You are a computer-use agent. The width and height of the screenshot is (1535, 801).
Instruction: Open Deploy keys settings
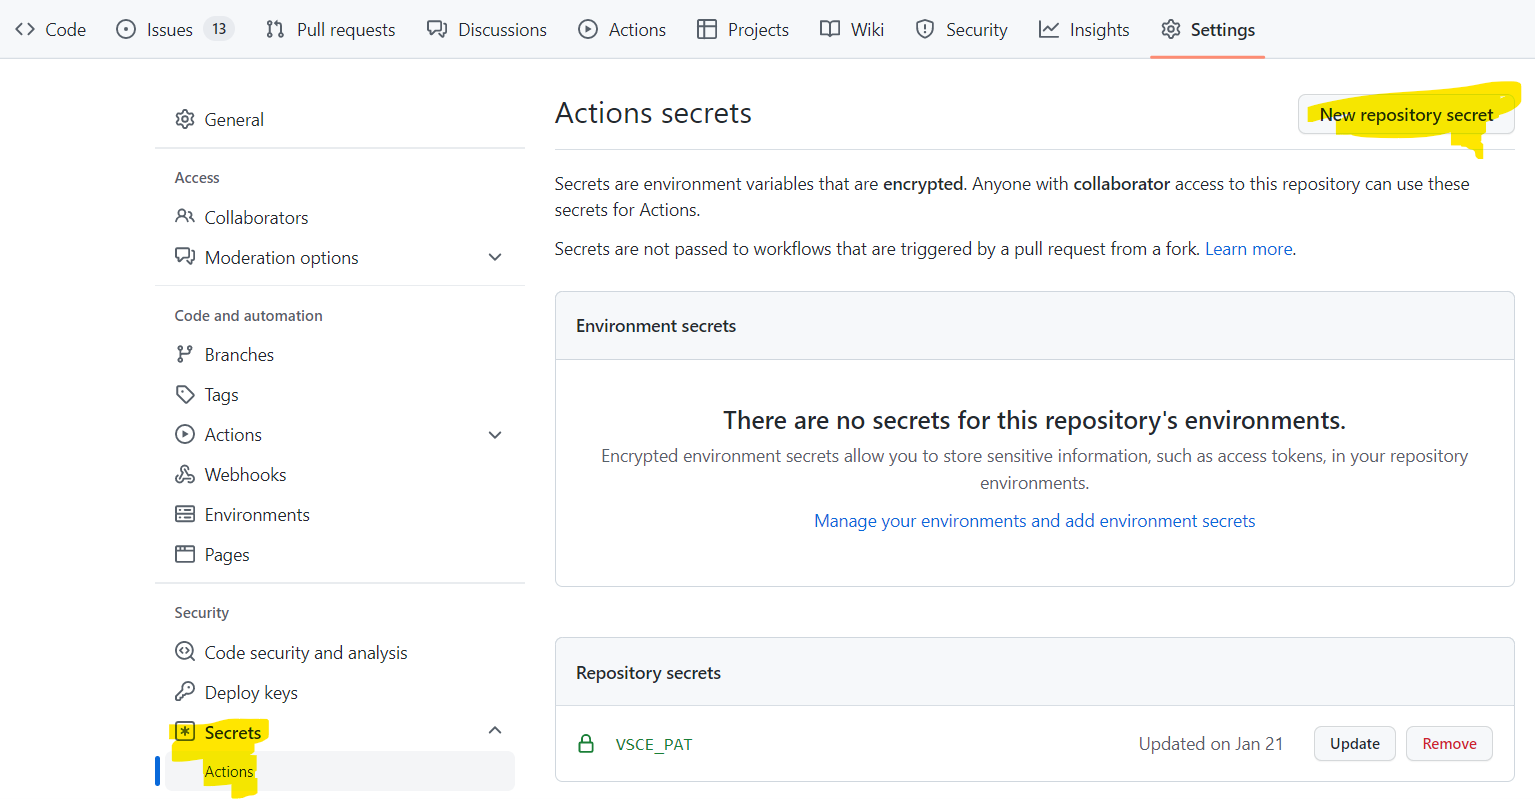click(340, 692)
